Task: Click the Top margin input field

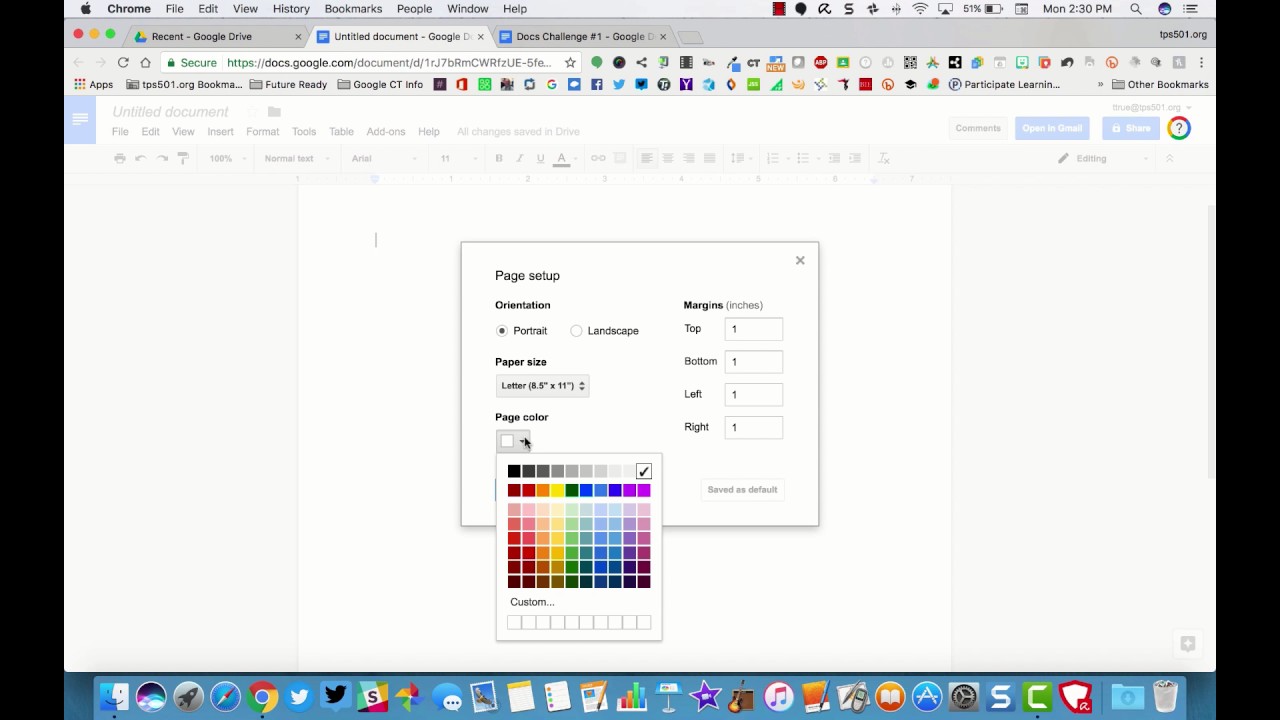Action: 754,329
